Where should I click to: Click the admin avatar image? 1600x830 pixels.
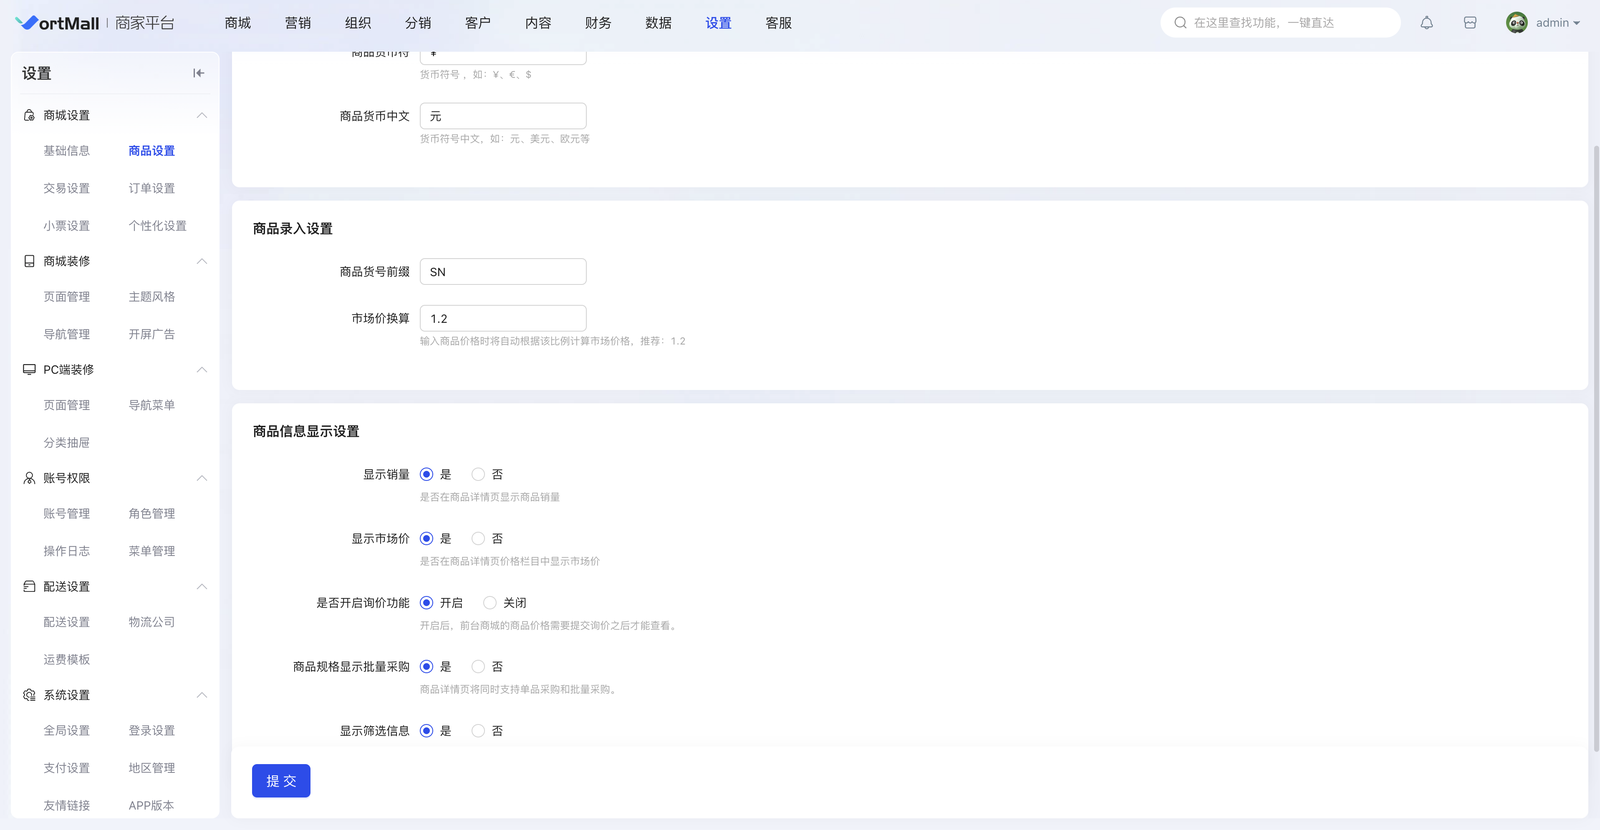(x=1516, y=23)
